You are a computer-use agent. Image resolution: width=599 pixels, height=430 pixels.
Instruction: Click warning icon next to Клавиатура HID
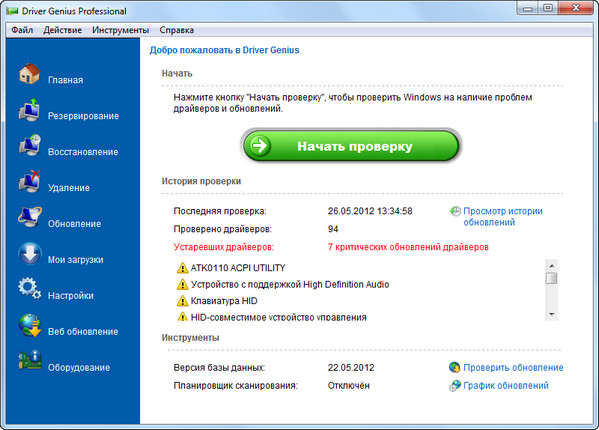click(183, 301)
